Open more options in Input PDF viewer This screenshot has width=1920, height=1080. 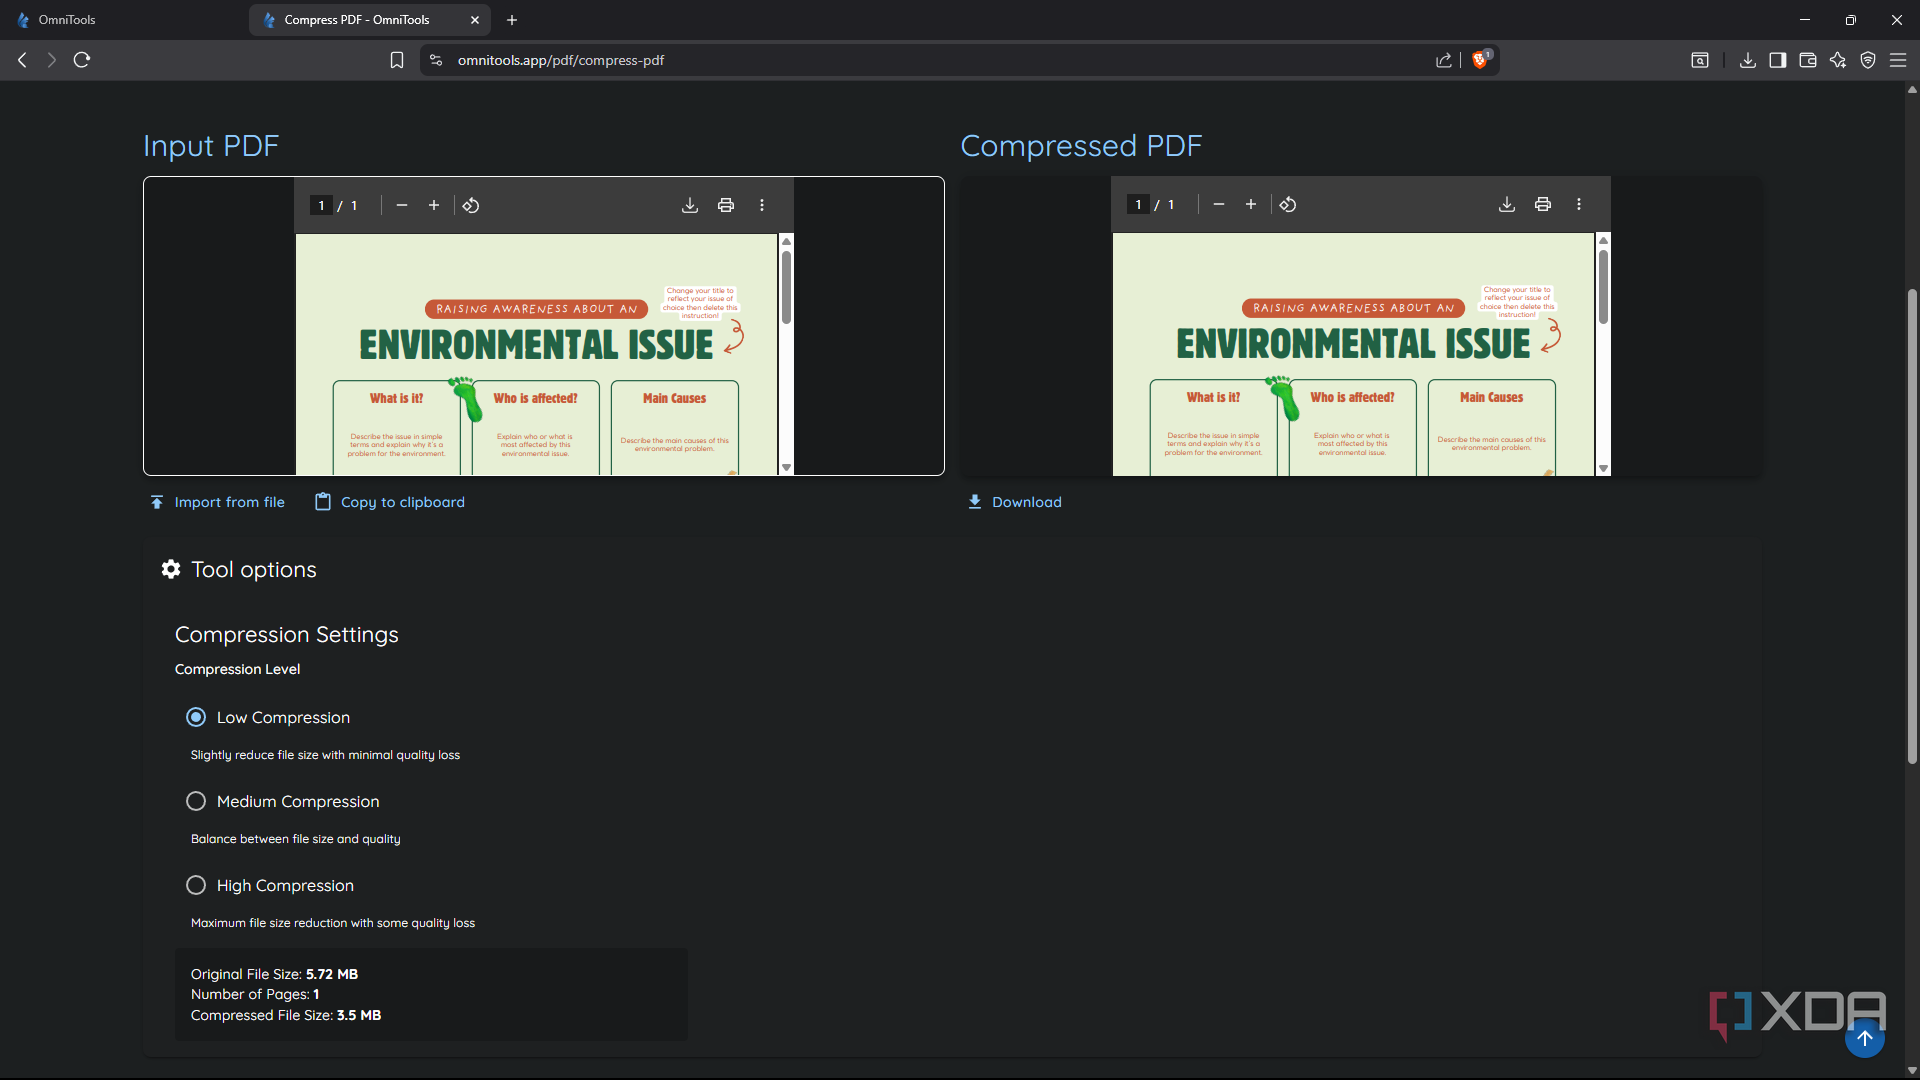762,205
